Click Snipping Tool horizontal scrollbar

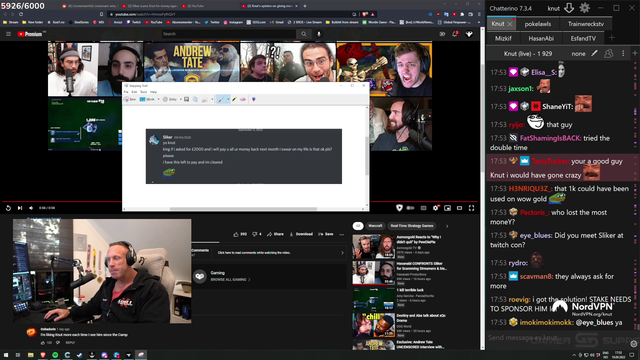[244, 209]
